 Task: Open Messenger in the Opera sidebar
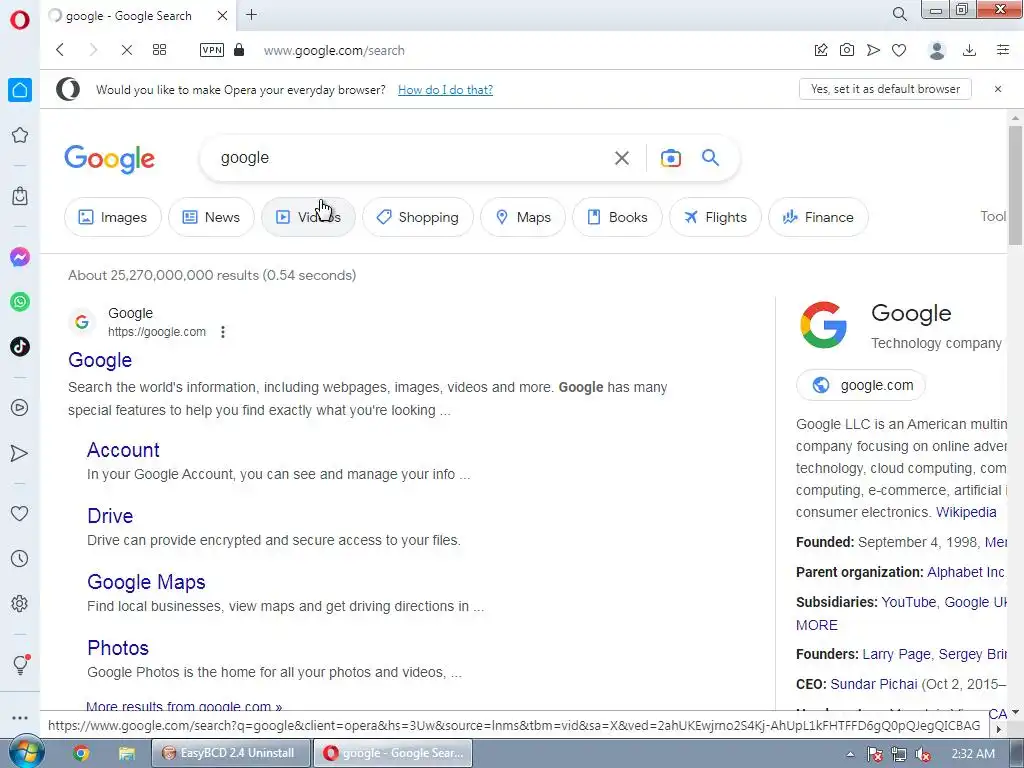coord(20,257)
